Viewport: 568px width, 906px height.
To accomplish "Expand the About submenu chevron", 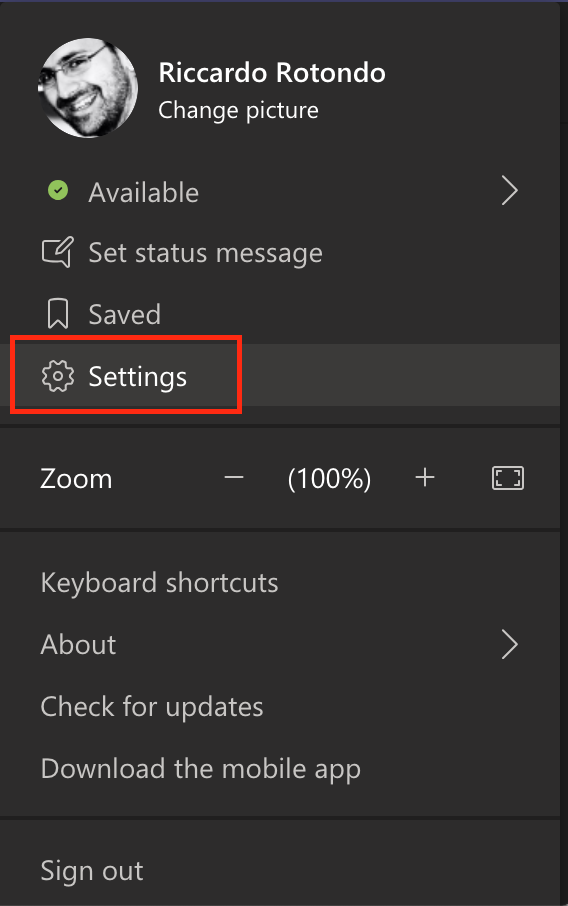I will pyautogui.click(x=510, y=645).
